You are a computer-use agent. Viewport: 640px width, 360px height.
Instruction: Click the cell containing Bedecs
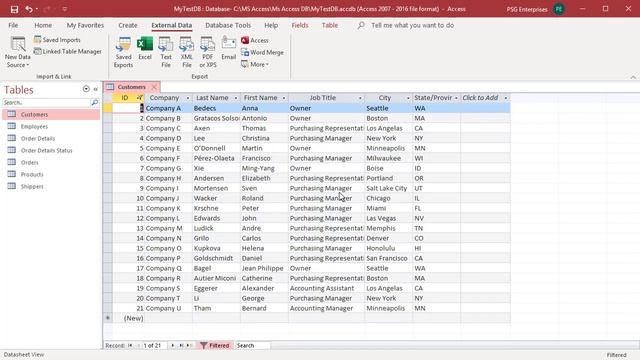click(x=216, y=108)
